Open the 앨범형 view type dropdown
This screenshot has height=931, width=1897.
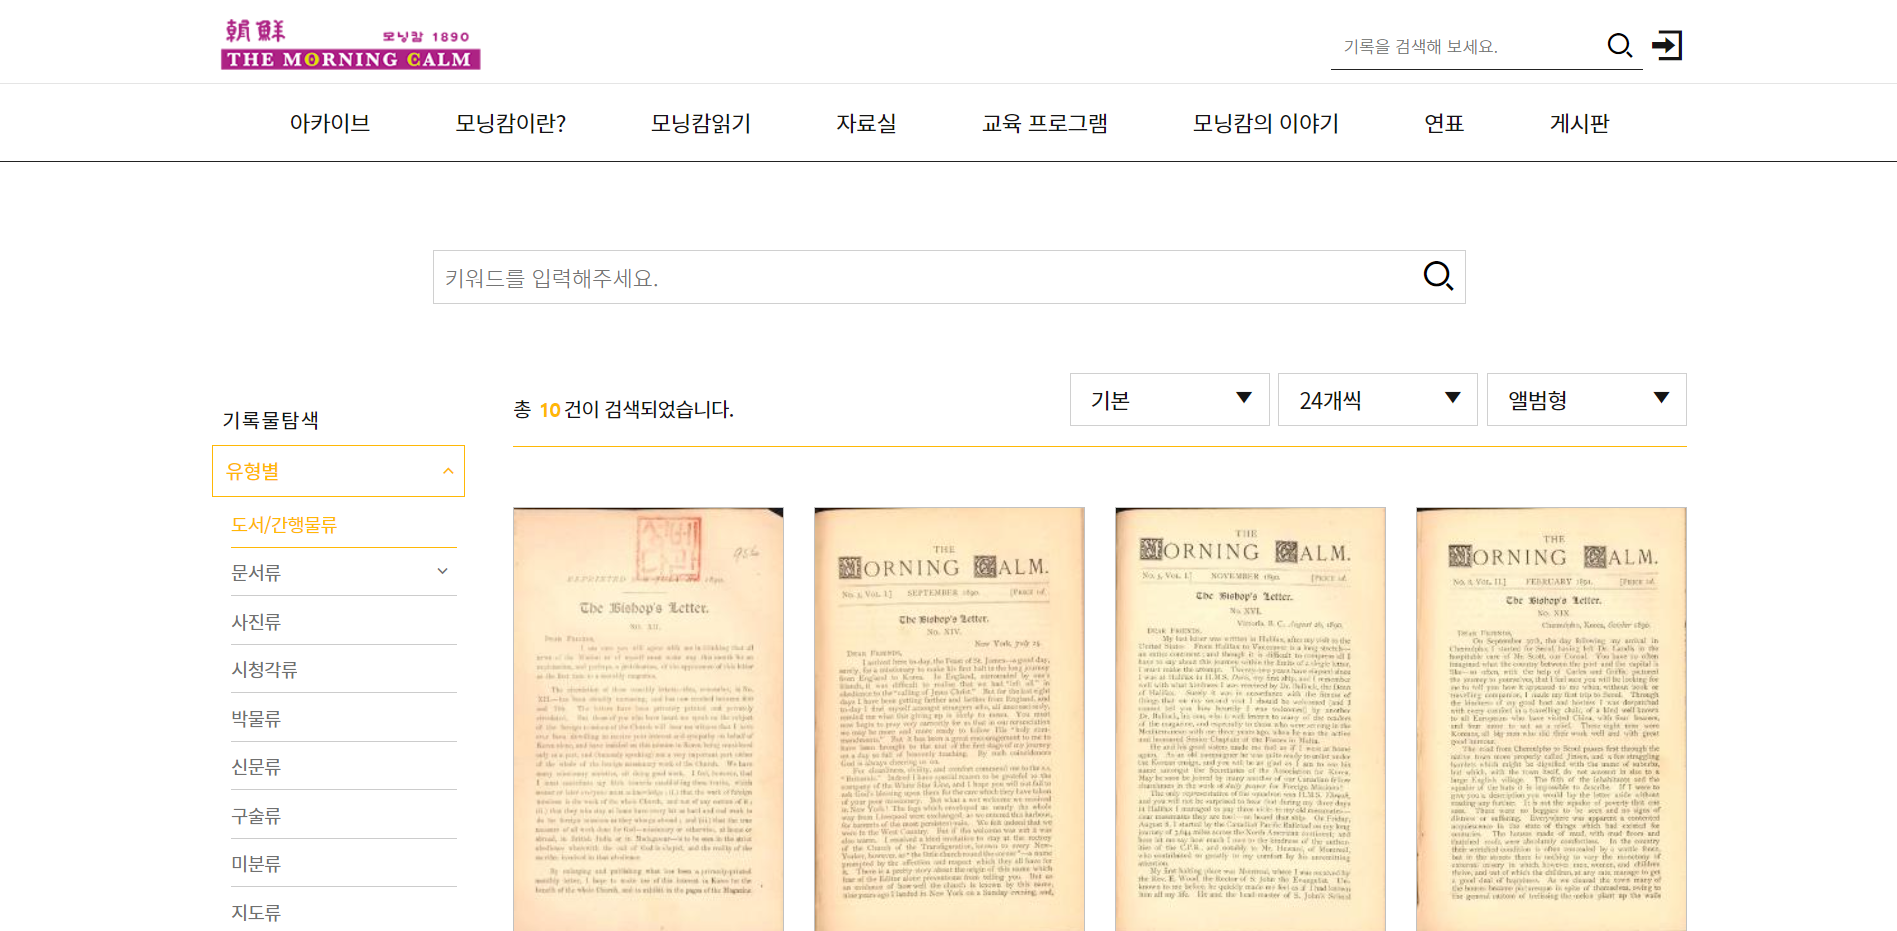click(x=1585, y=400)
